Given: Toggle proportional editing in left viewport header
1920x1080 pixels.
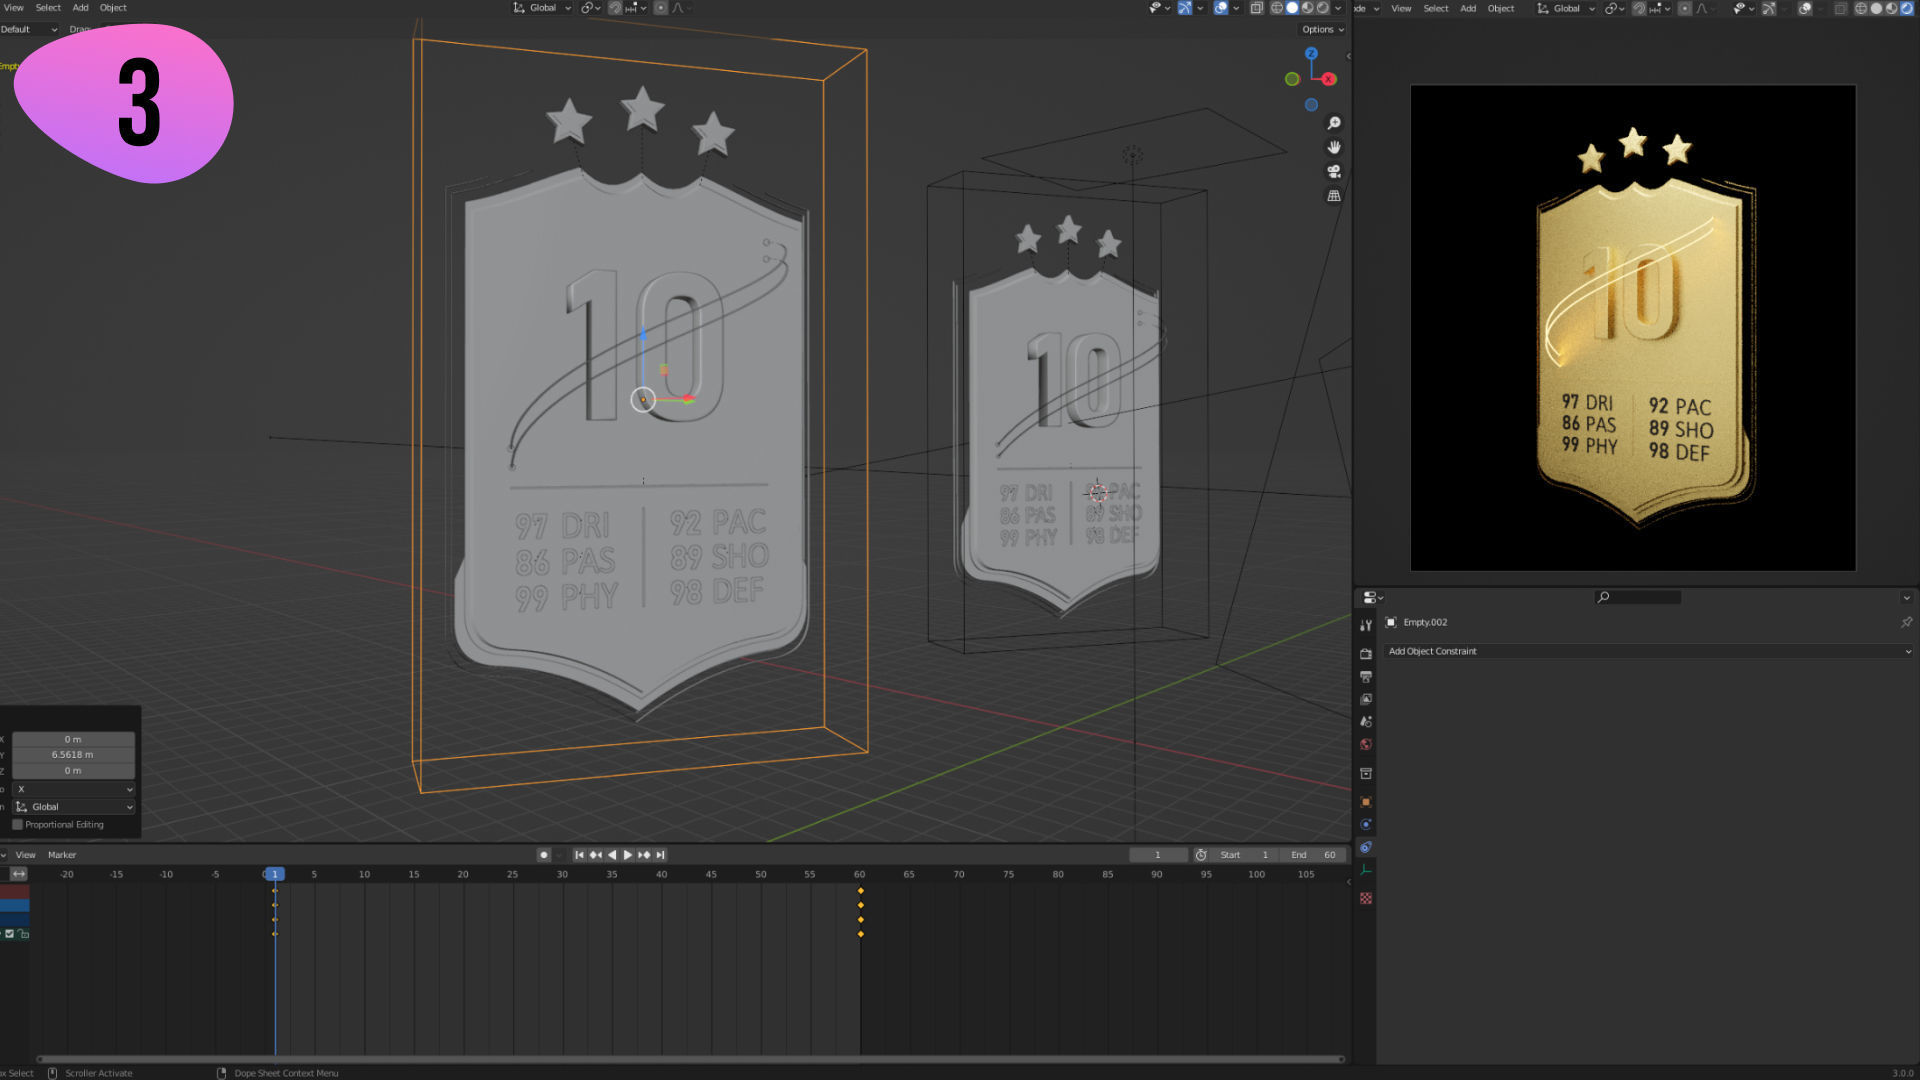Looking at the screenshot, I should (660, 8).
